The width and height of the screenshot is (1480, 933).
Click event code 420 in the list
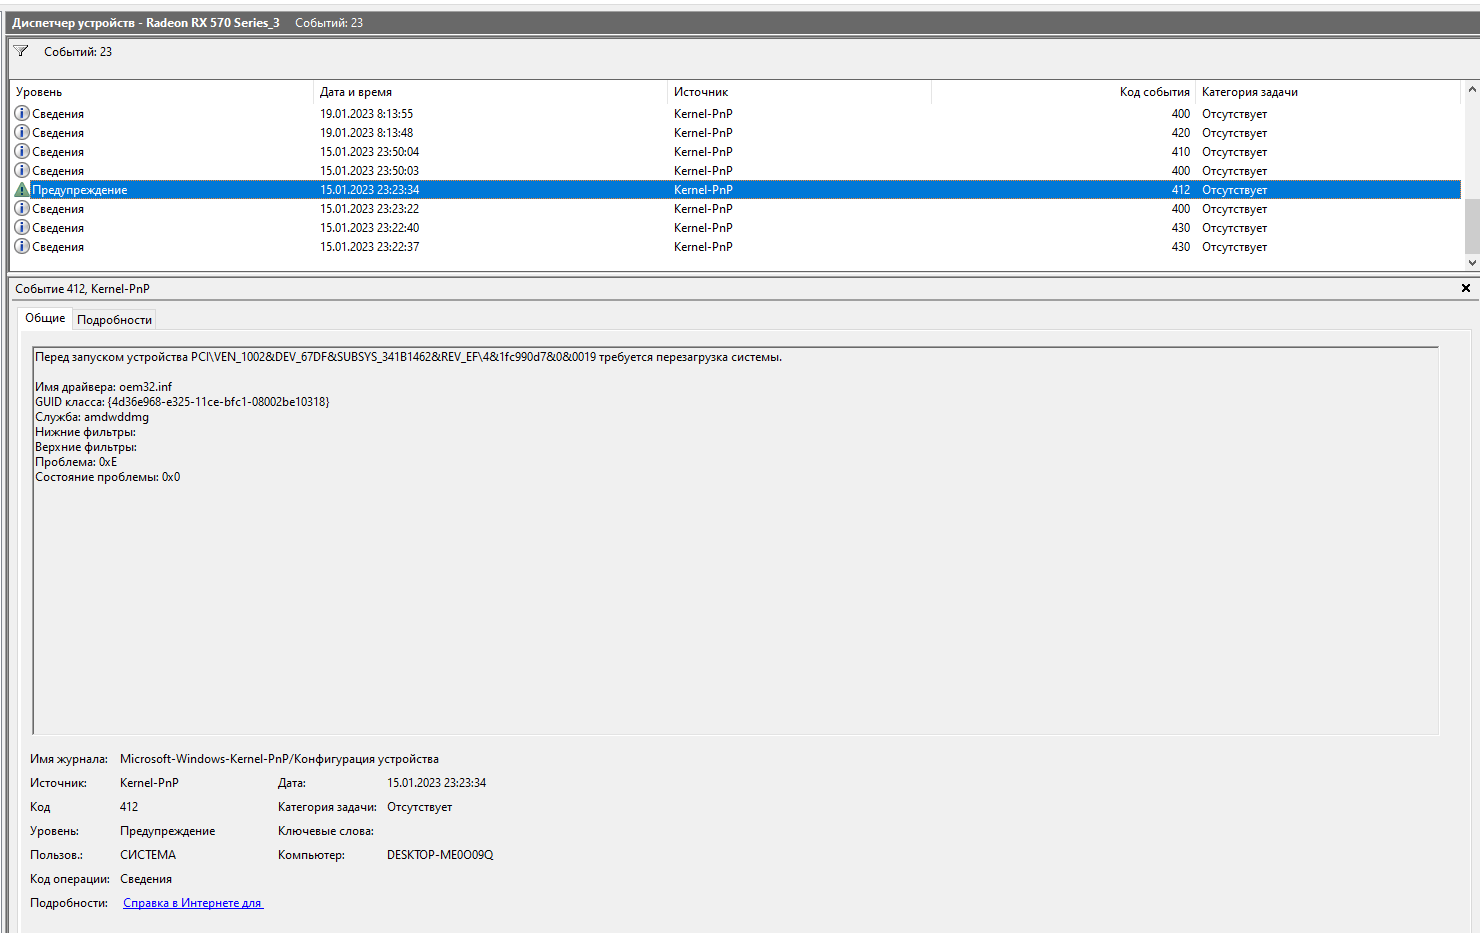(x=1180, y=133)
